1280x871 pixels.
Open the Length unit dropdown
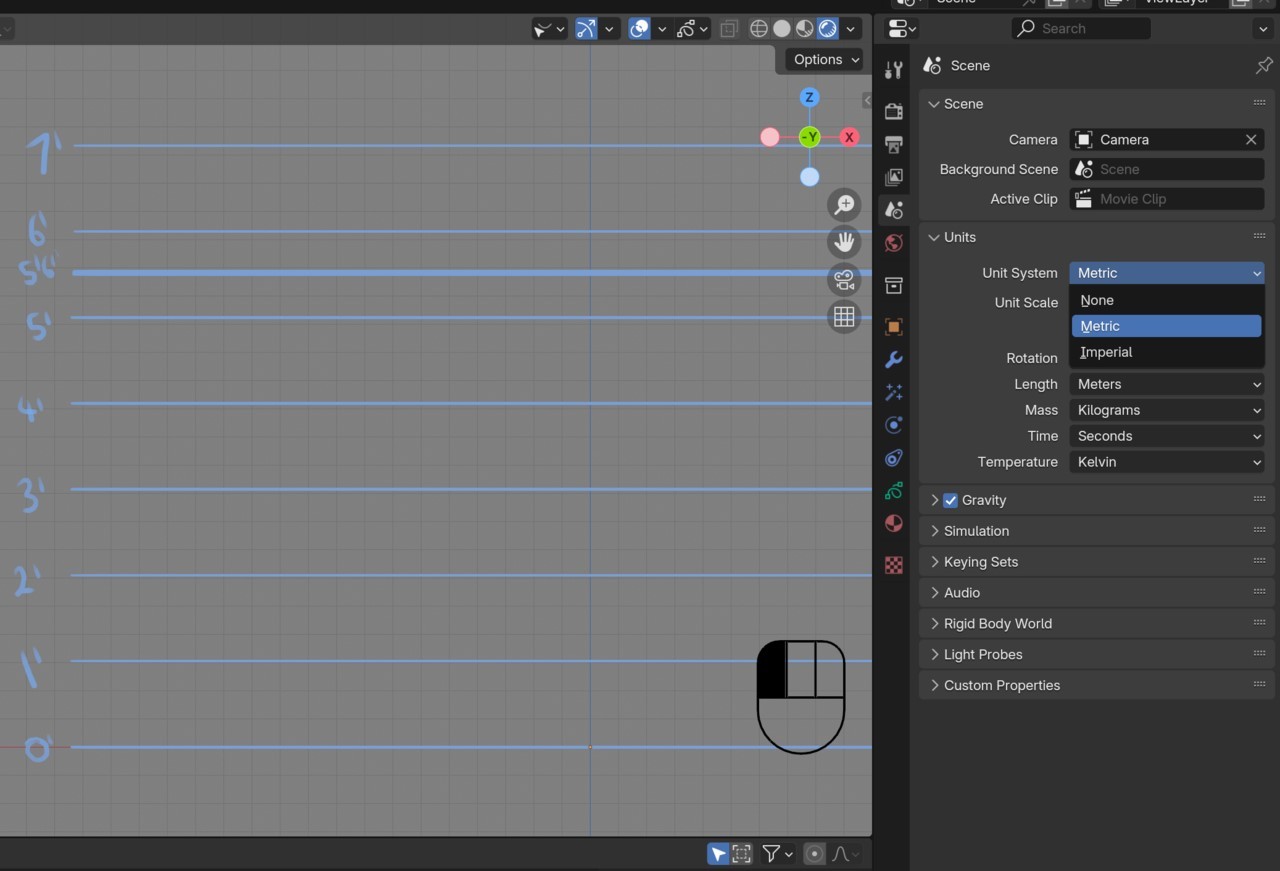1167,384
